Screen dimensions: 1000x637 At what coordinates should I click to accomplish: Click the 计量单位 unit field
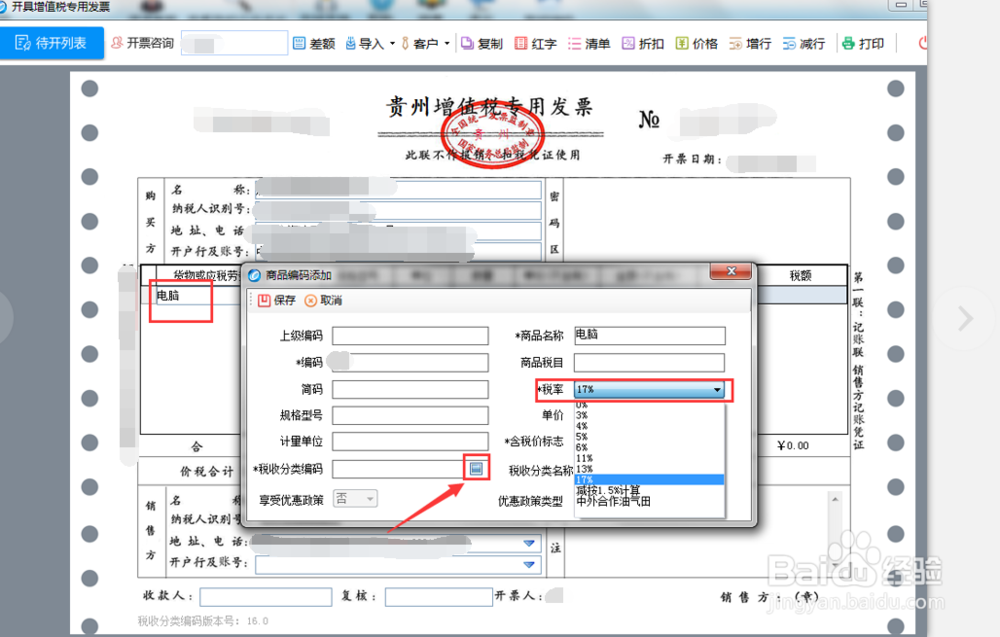410,442
